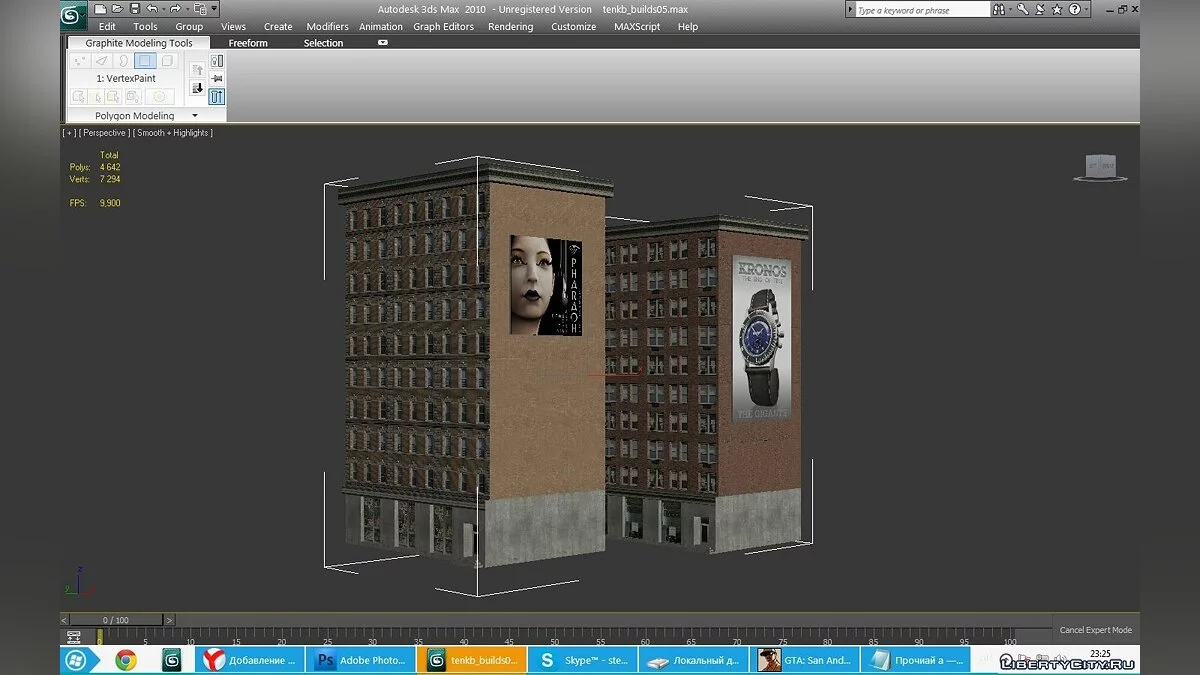This screenshot has height=675, width=1200.
Task: Click Cancel Expert Mode button
Action: 1096,630
